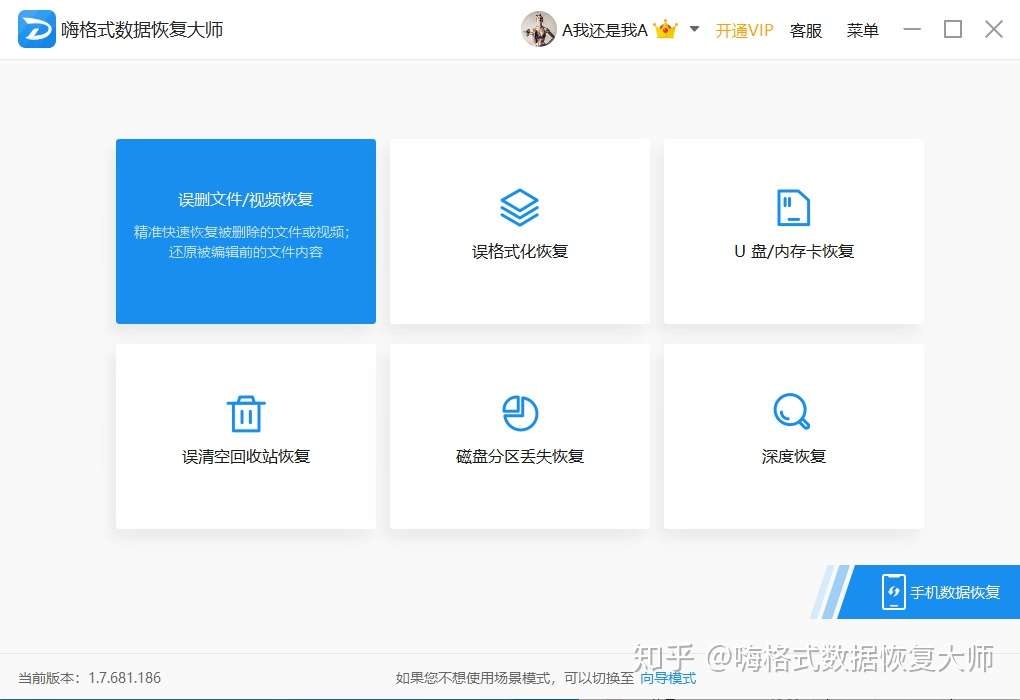The width and height of the screenshot is (1020, 700).
Task: Click the 开通VIP link
Action: pyautogui.click(x=744, y=30)
